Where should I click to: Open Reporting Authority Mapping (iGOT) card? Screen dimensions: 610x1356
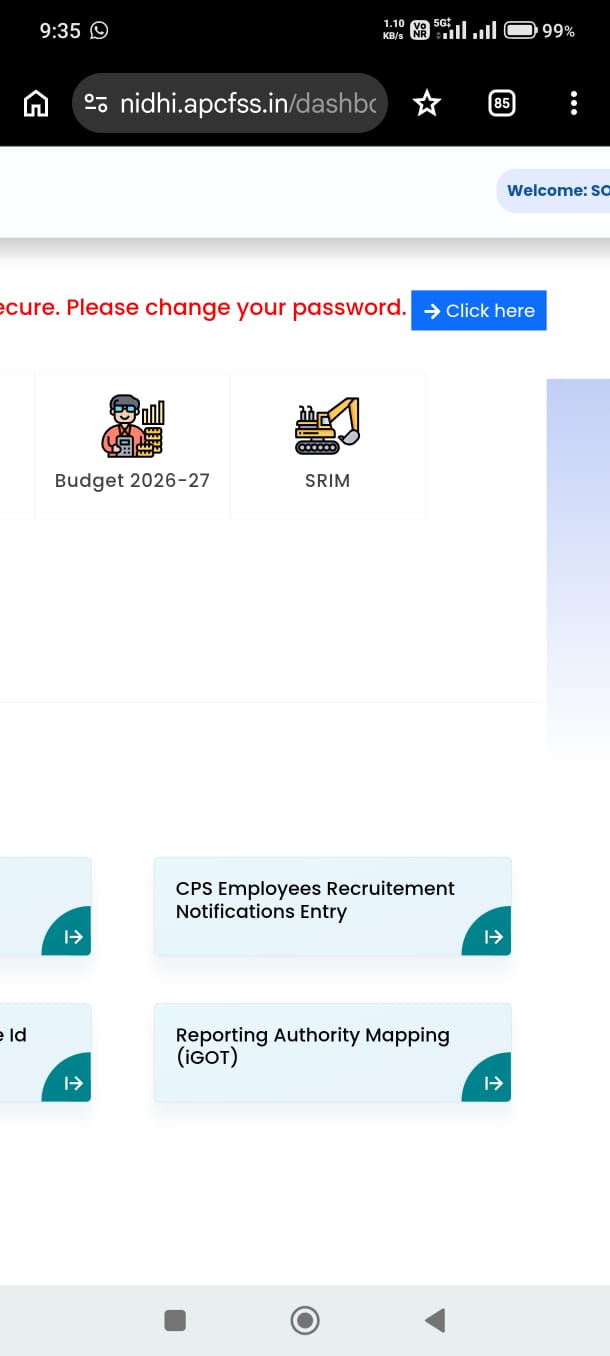coord(332,1052)
